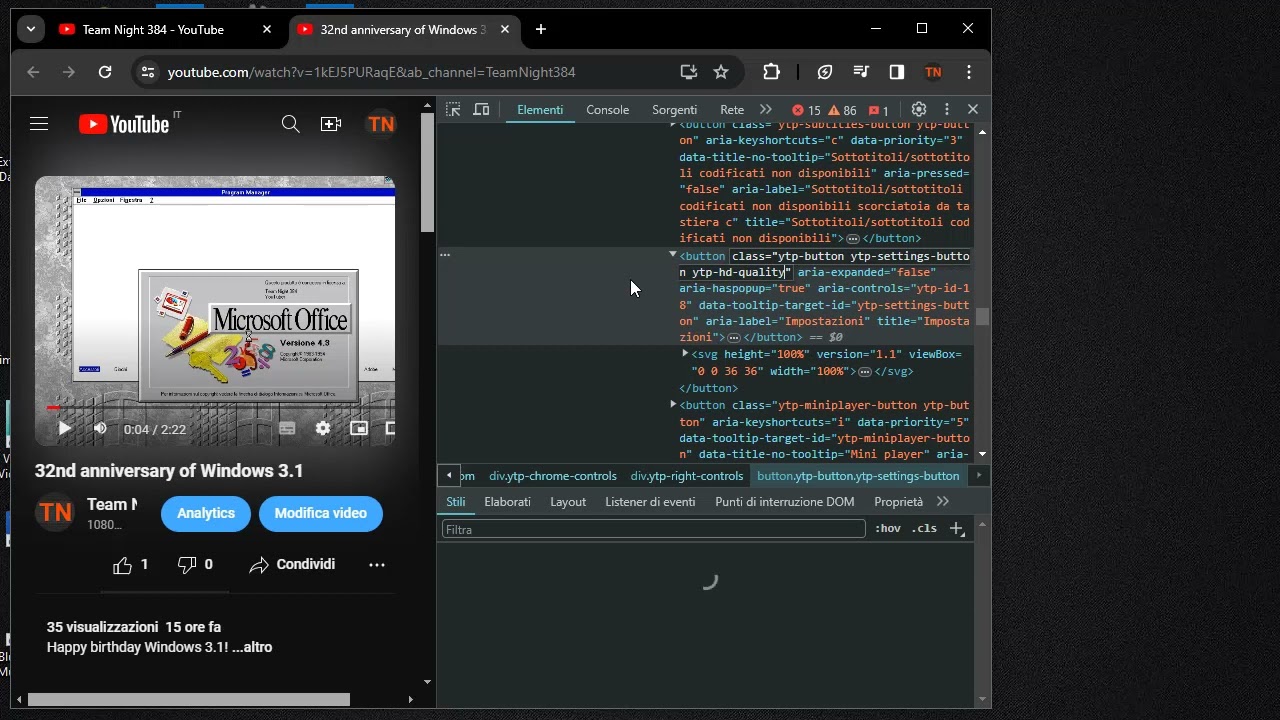The width and height of the screenshot is (1280, 720).
Task: Collapse the ytp-settings-button element node
Action: [x=673, y=256]
